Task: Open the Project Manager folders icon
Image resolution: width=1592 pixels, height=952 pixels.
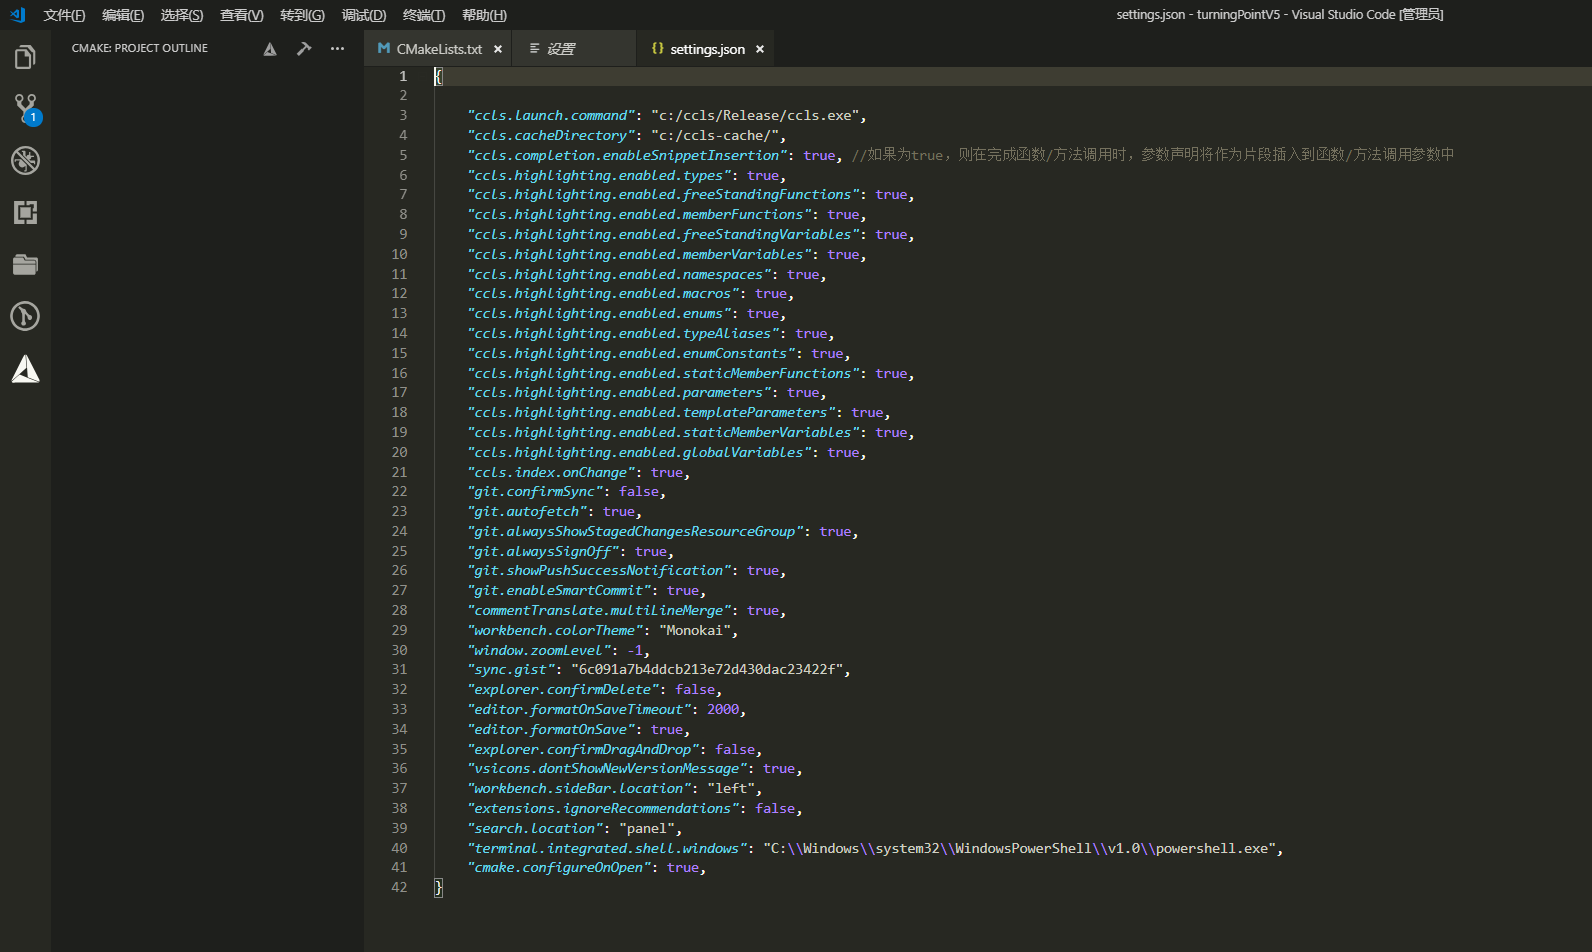Action: point(25,265)
